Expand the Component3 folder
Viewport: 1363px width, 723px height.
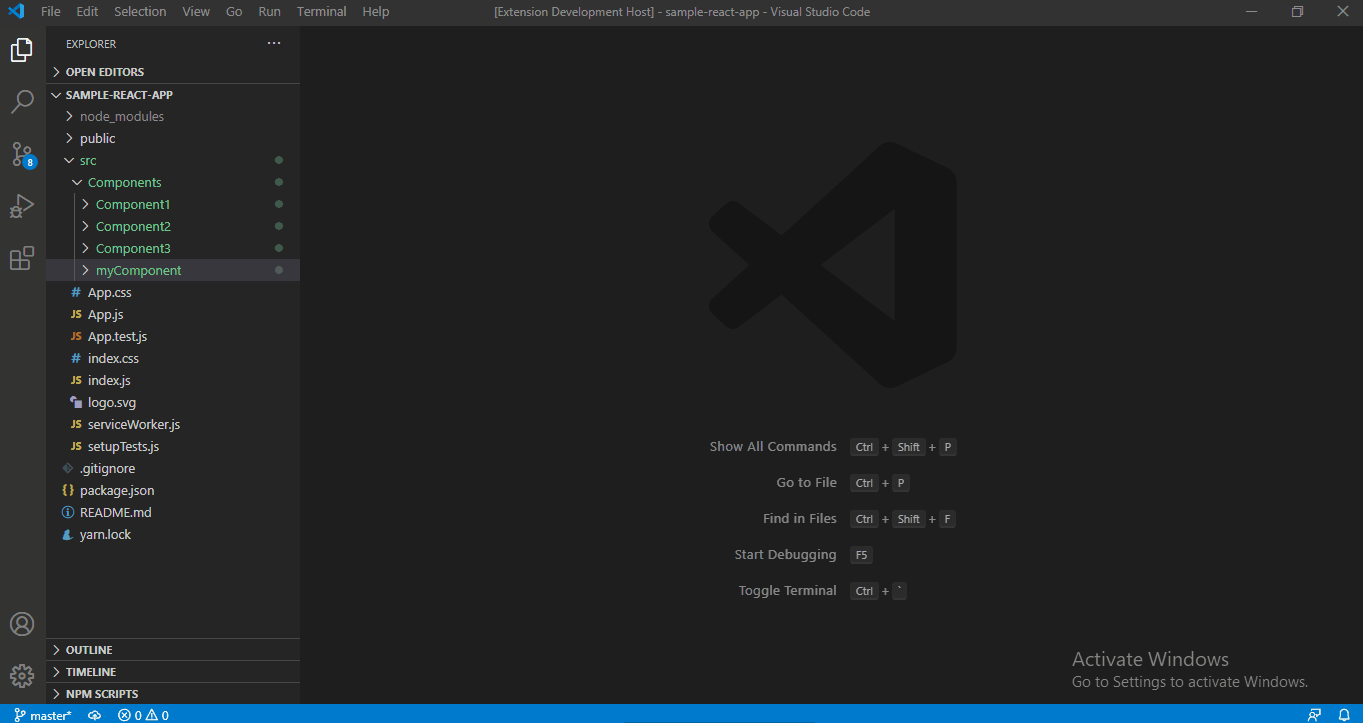click(173, 248)
